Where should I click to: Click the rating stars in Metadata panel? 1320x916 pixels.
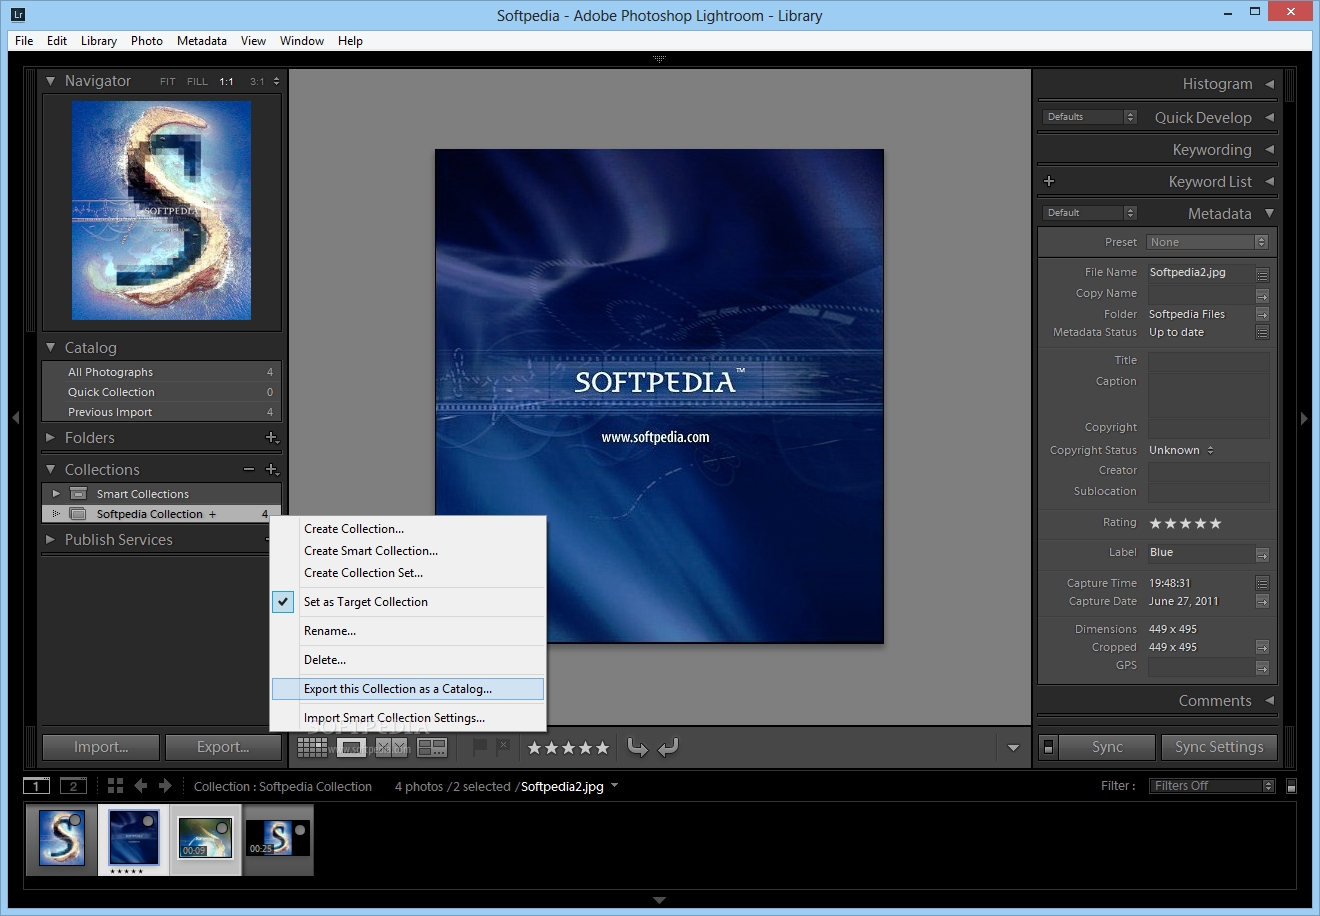pos(1185,523)
